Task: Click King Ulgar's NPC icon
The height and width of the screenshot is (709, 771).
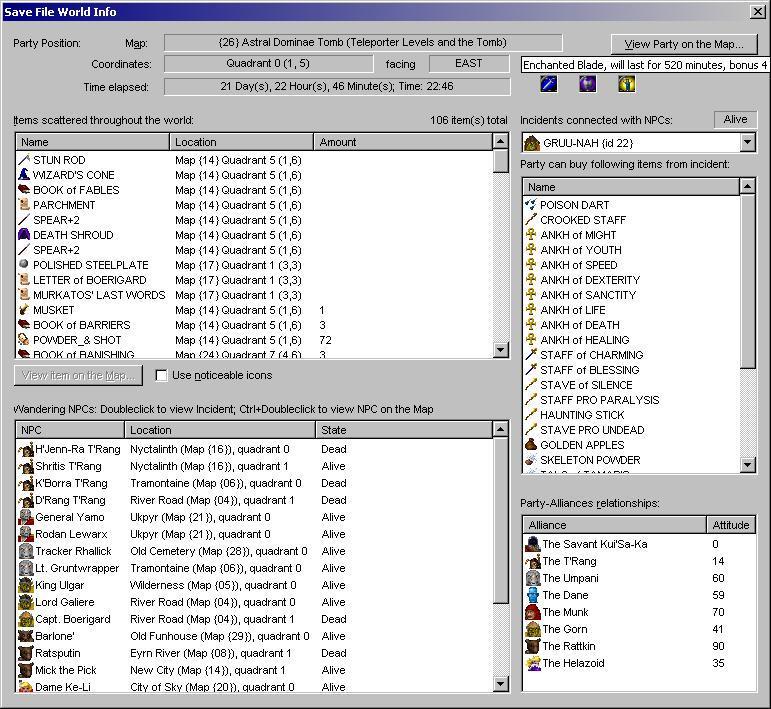Action: (26, 586)
